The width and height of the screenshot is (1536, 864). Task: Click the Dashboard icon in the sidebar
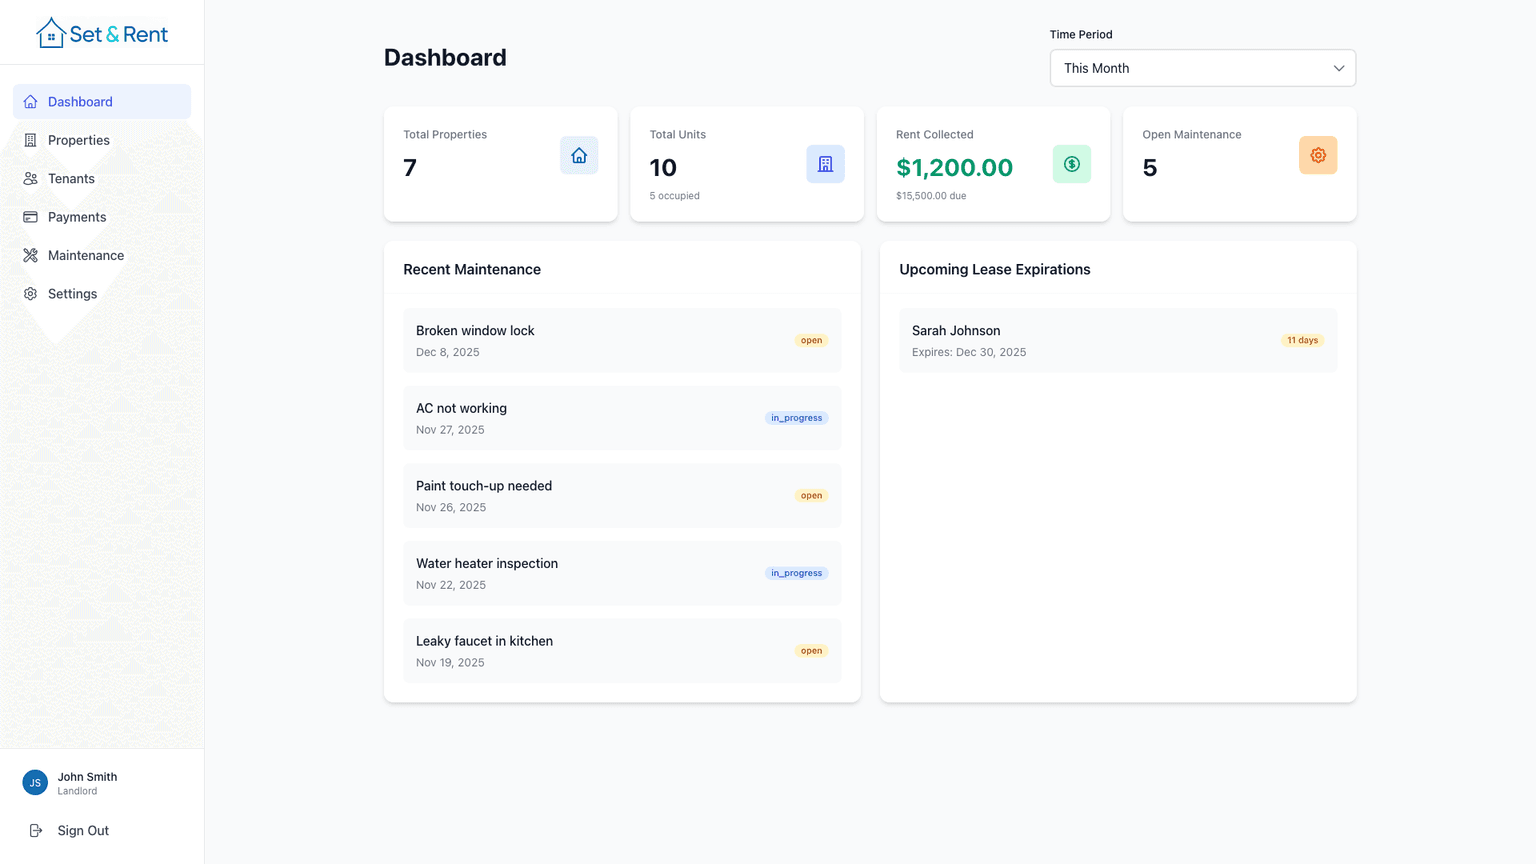[30, 101]
